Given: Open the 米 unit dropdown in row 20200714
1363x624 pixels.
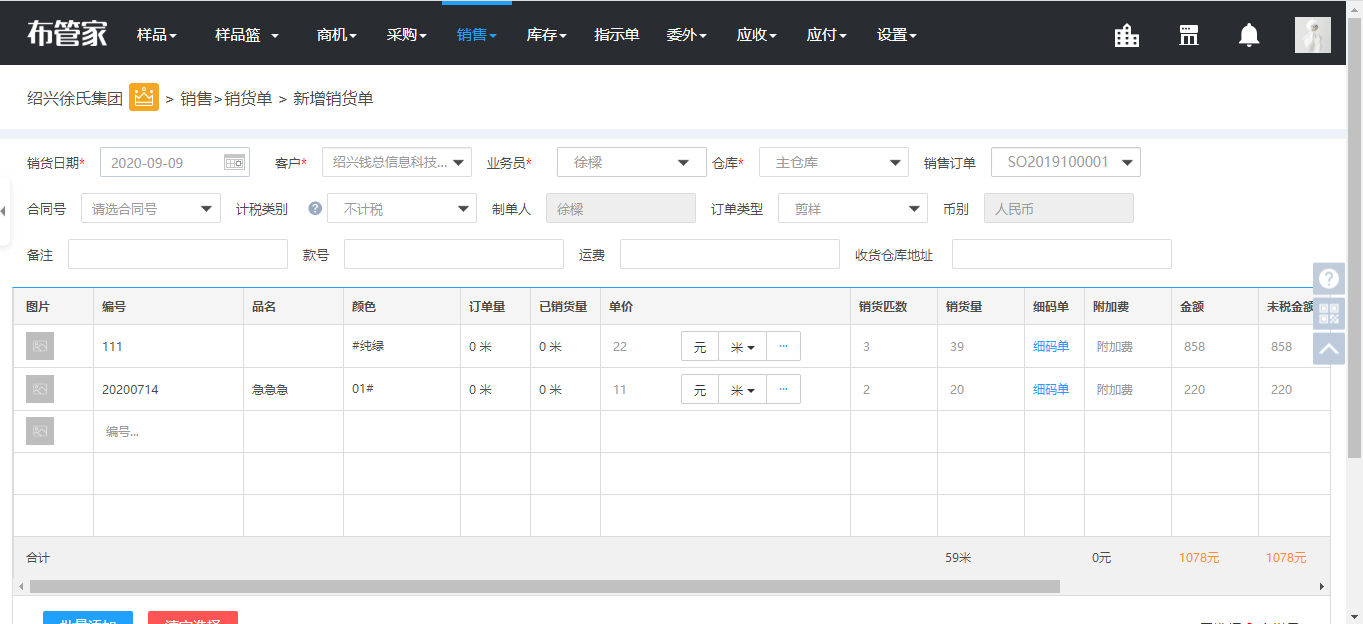Looking at the screenshot, I should pyautogui.click(x=742, y=389).
